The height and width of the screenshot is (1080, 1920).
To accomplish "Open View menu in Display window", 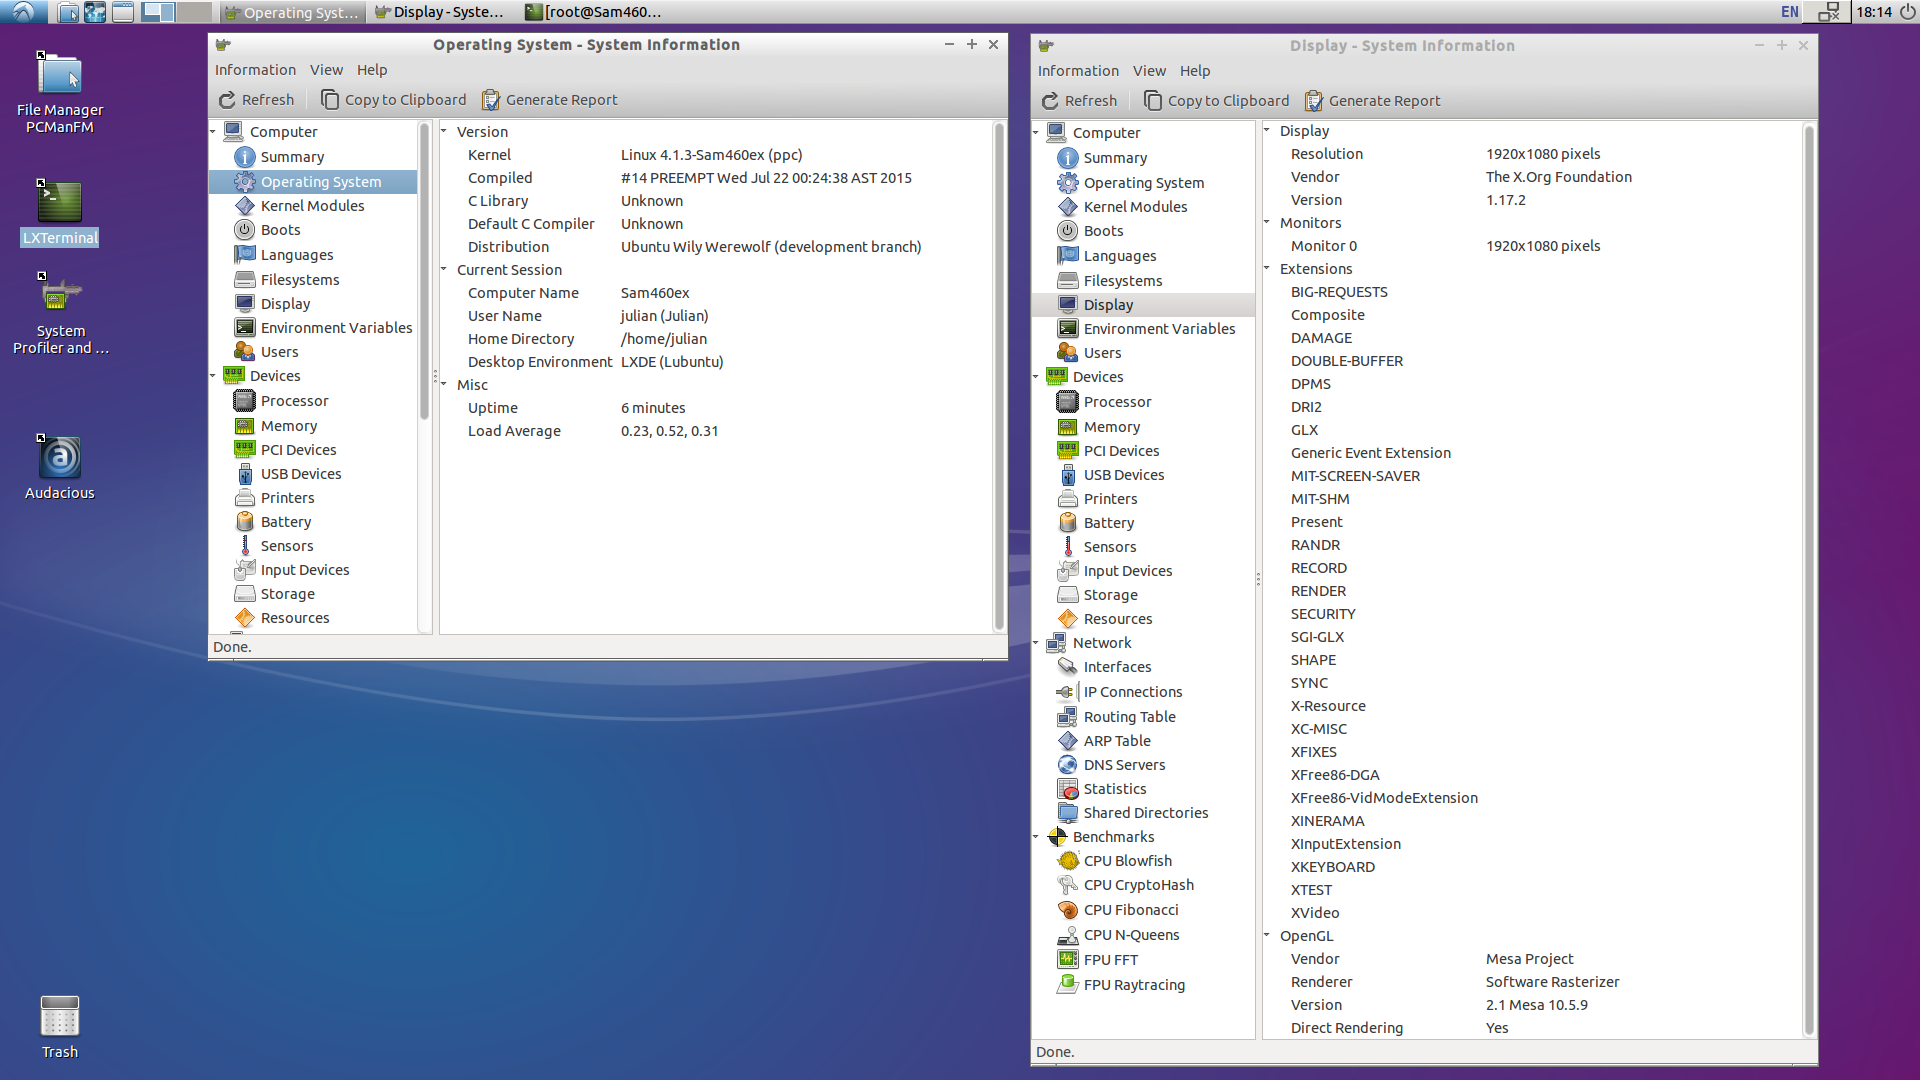I will click(x=1148, y=71).
